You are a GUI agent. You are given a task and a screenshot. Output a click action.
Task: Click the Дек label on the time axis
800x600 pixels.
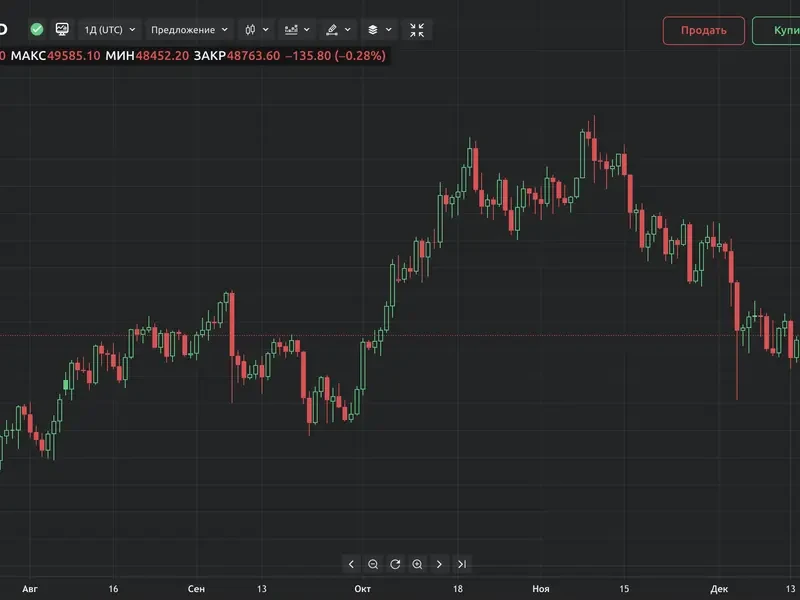(x=719, y=589)
